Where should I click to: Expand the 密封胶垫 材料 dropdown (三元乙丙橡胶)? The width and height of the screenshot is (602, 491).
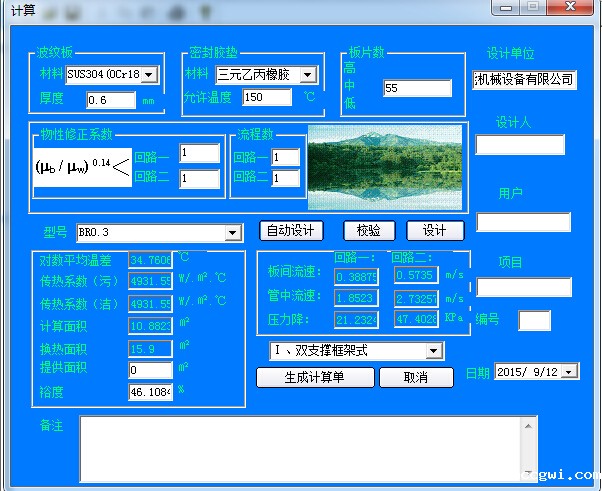(x=307, y=75)
